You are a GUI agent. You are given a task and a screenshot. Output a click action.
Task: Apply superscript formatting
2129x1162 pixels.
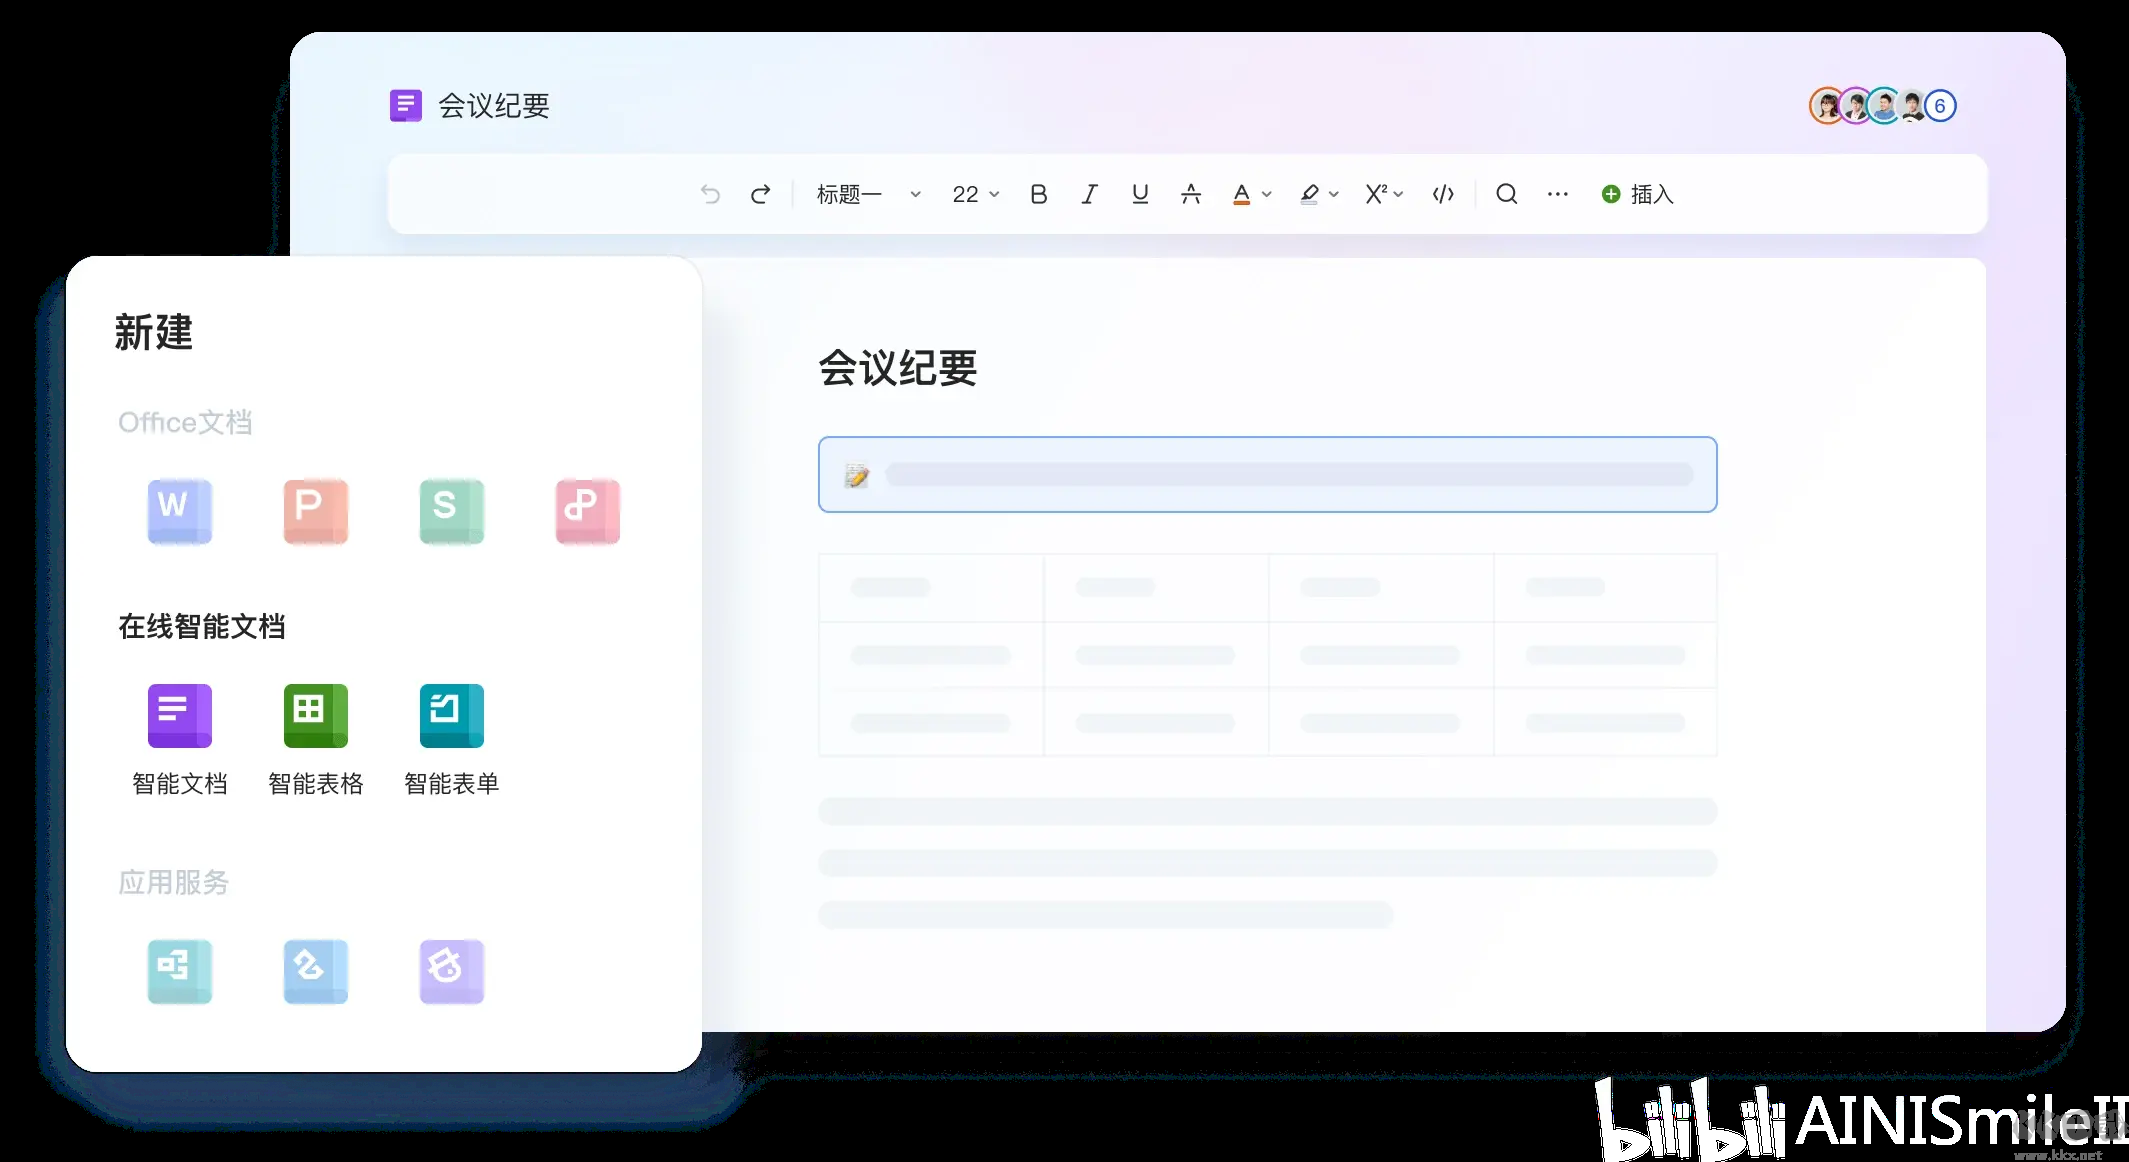pos(1376,194)
